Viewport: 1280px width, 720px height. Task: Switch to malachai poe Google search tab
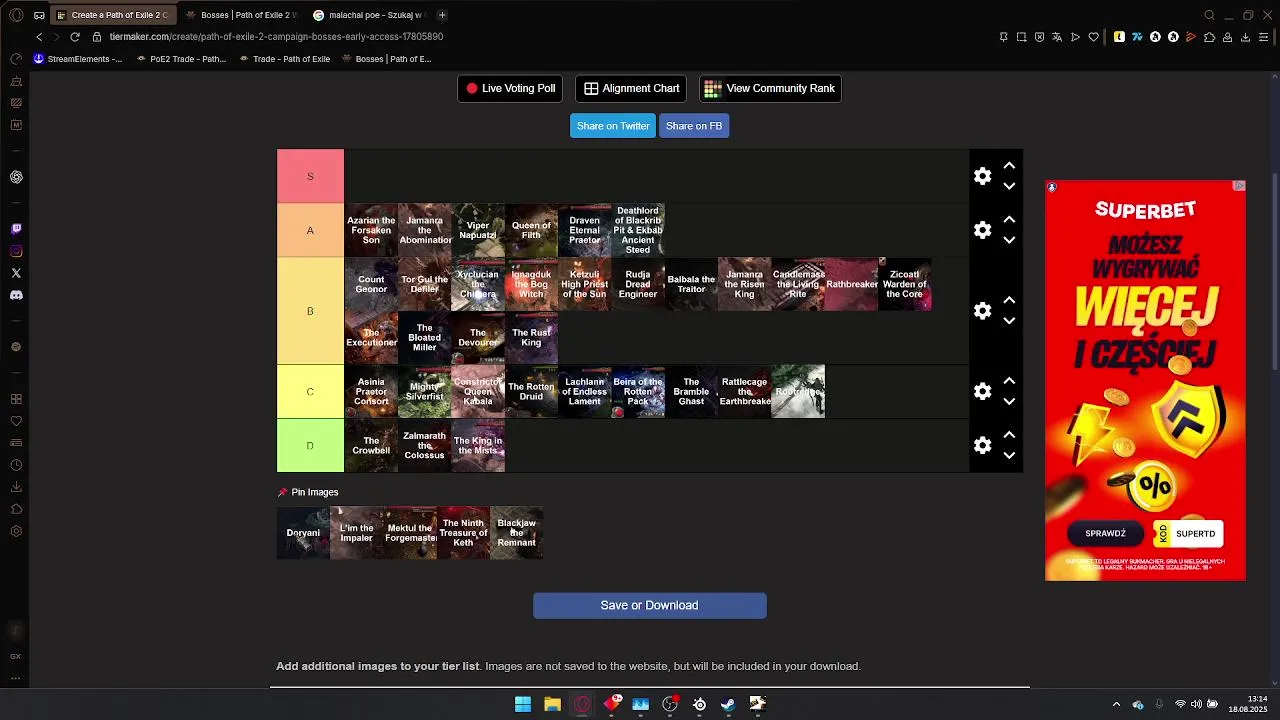point(369,15)
